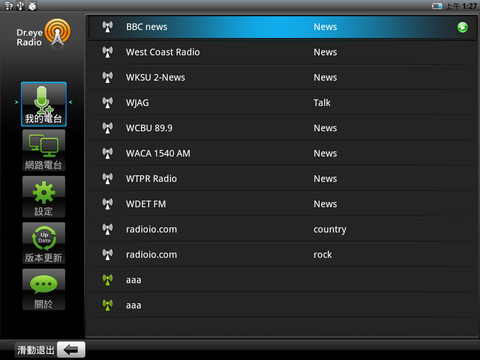This screenshot has height=360, width=480.
Task: Click the News genre on the WTPR Radio row
Action: 325,179
